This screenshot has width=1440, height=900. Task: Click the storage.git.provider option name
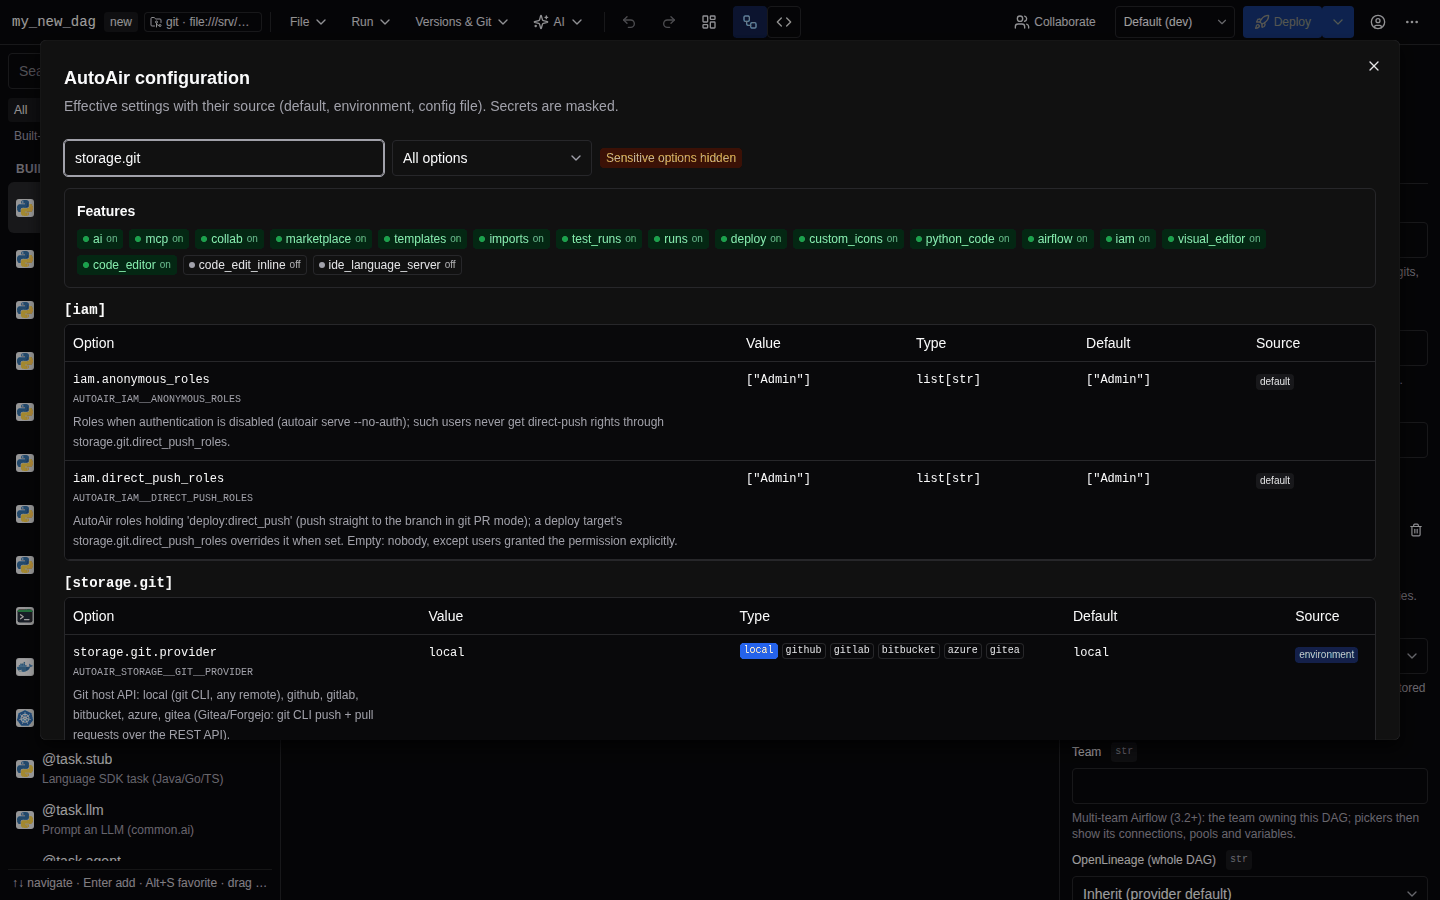(145, 653)
